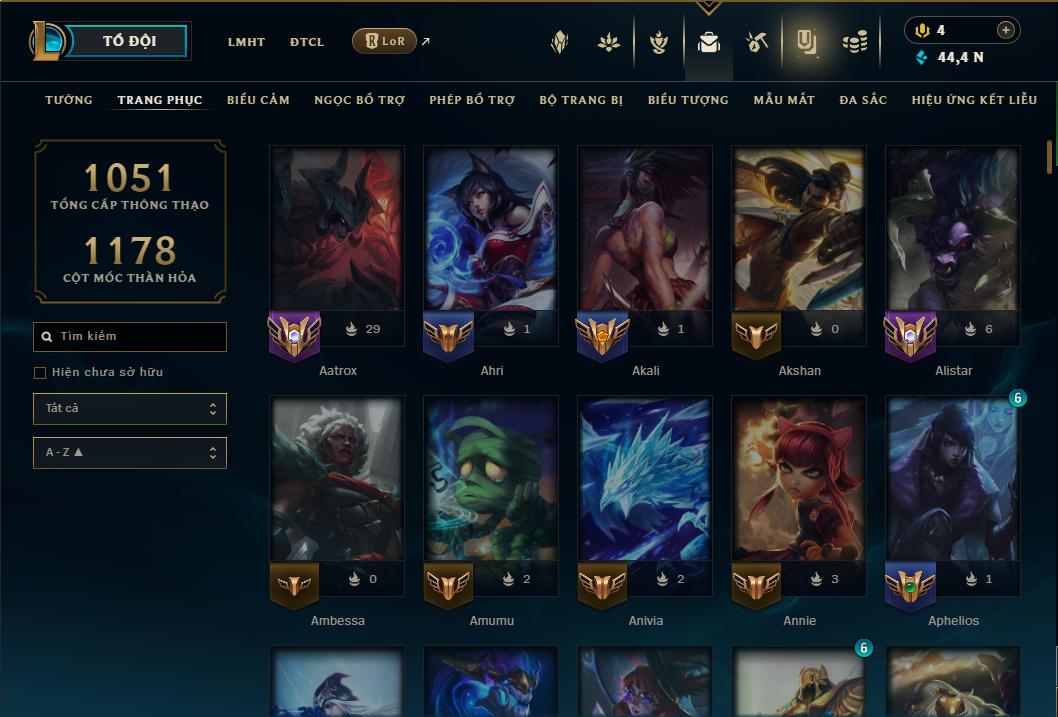Open the A-Z sort order dropdown

pos(130,453)
